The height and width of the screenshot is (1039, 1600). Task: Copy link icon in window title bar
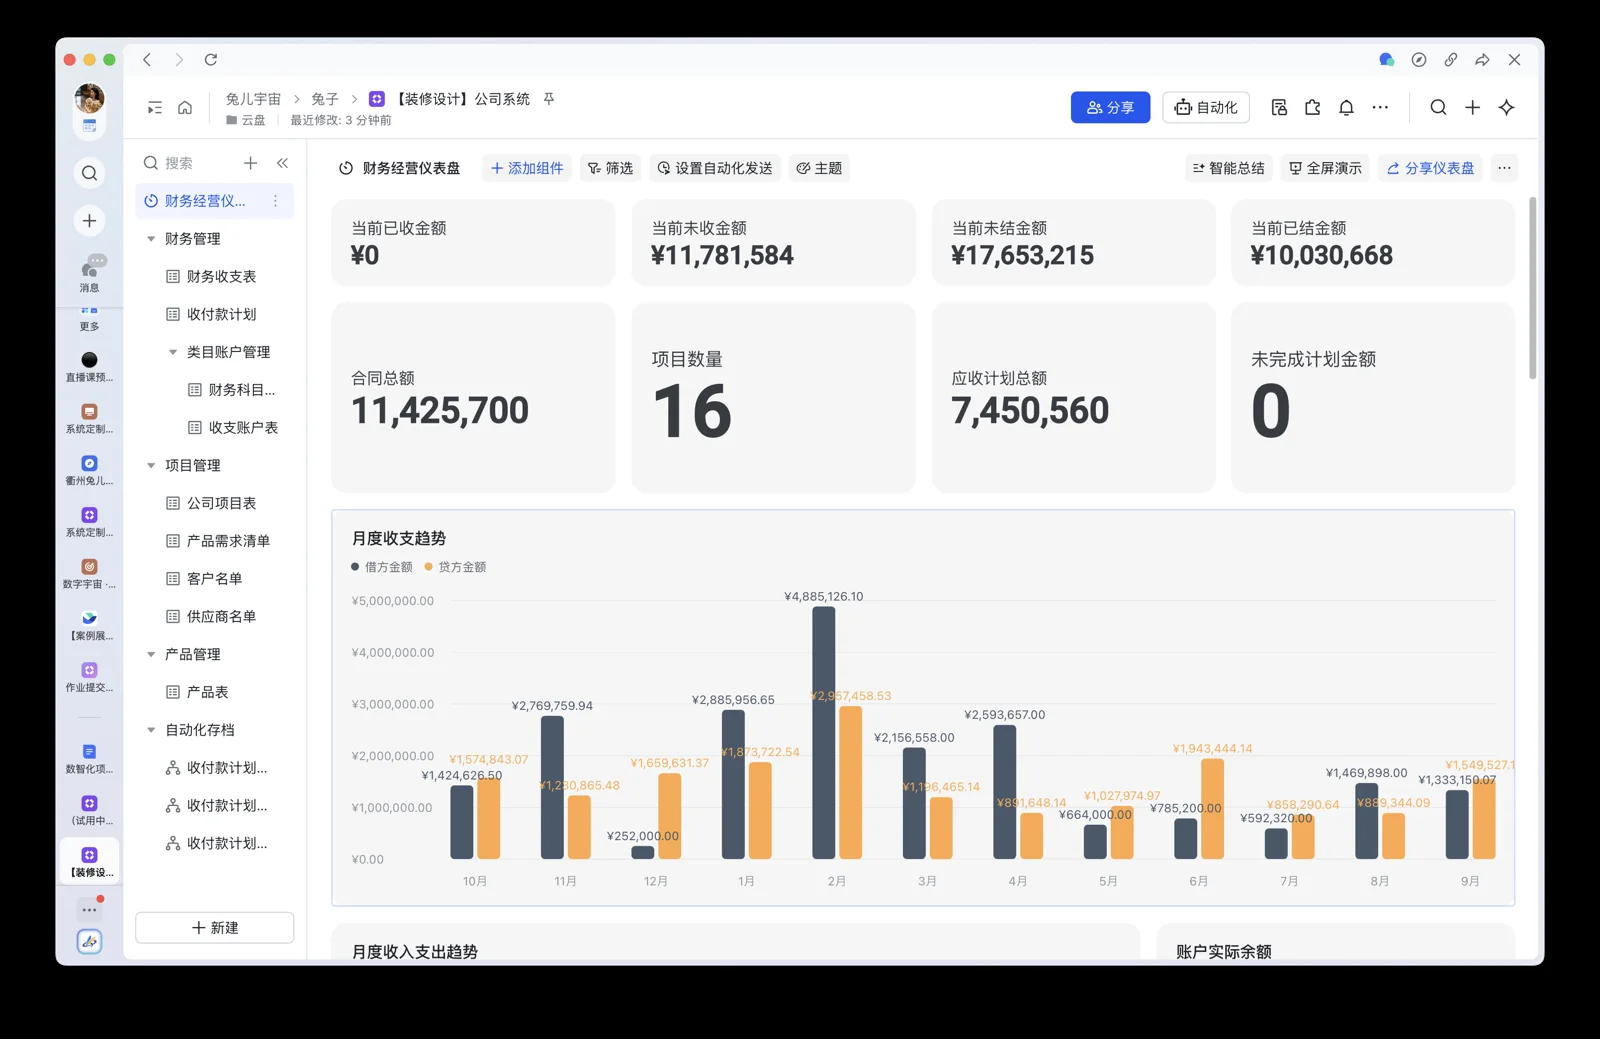[x=1450, y=60]
